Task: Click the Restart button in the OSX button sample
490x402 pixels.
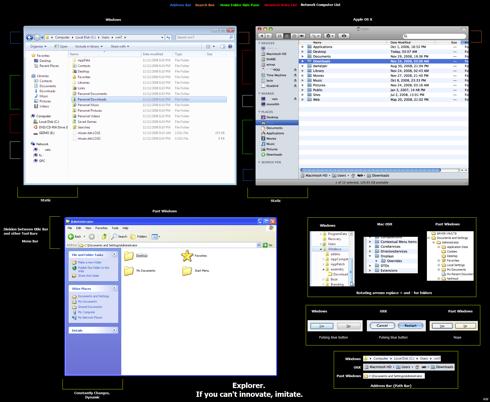Action: pos(410,325)
